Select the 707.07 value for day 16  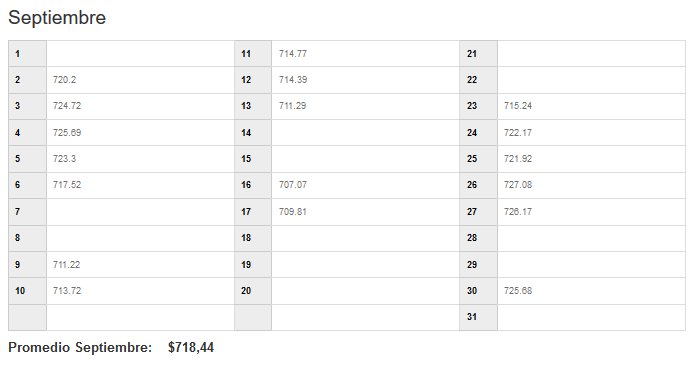pos(293,185)
